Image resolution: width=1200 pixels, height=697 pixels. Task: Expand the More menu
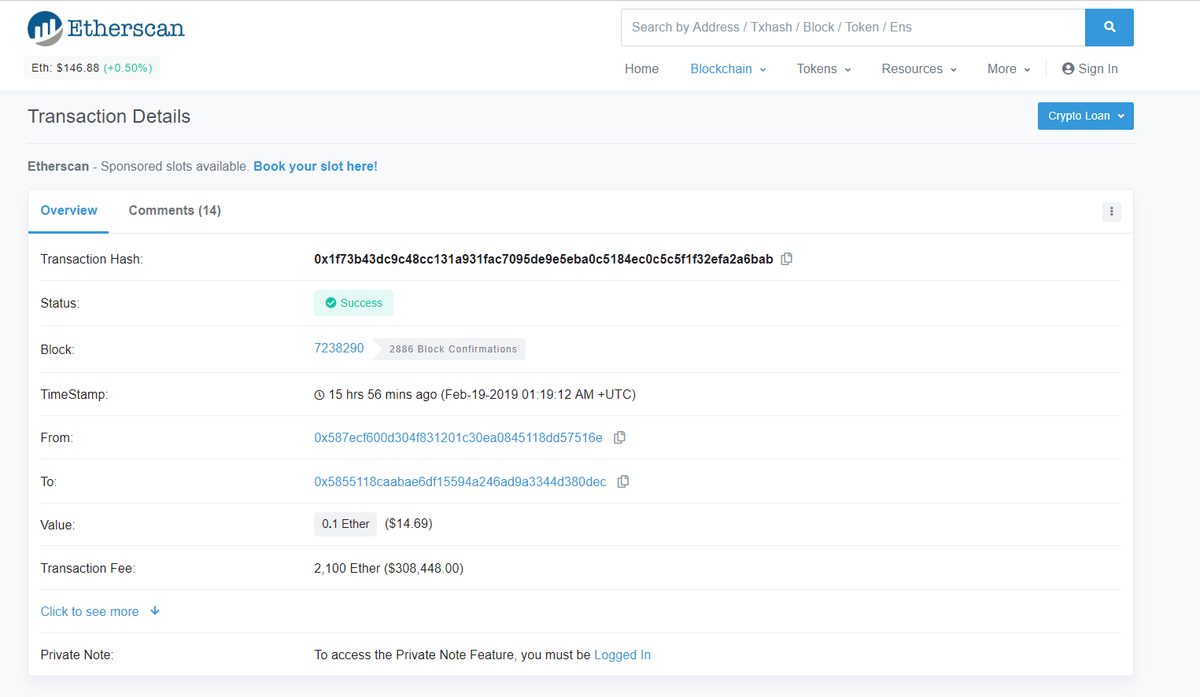coord(1008,69)
